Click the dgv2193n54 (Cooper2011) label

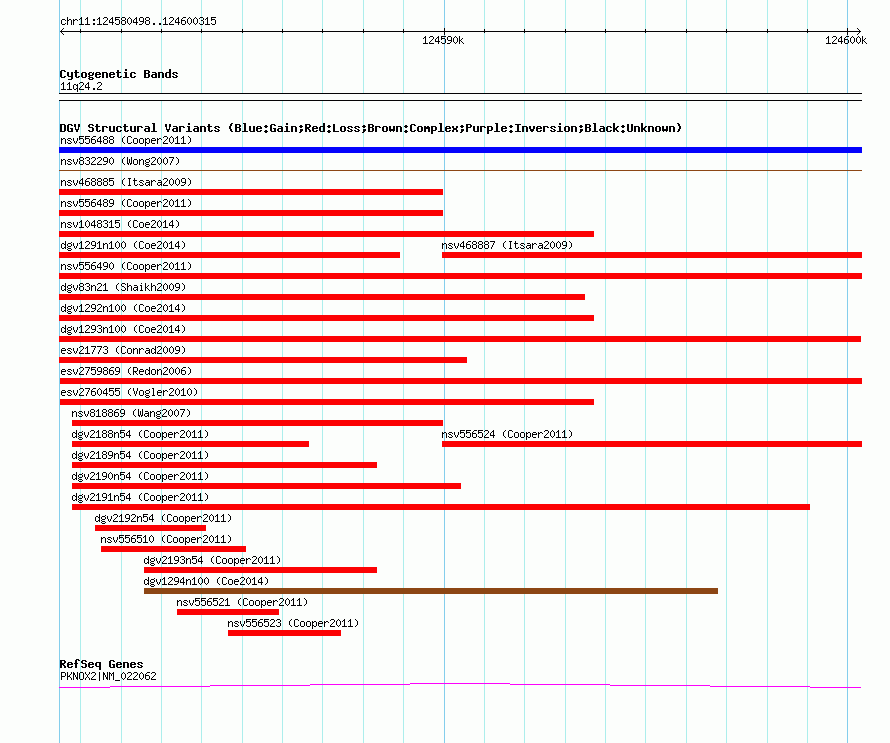tap(212, 560)
